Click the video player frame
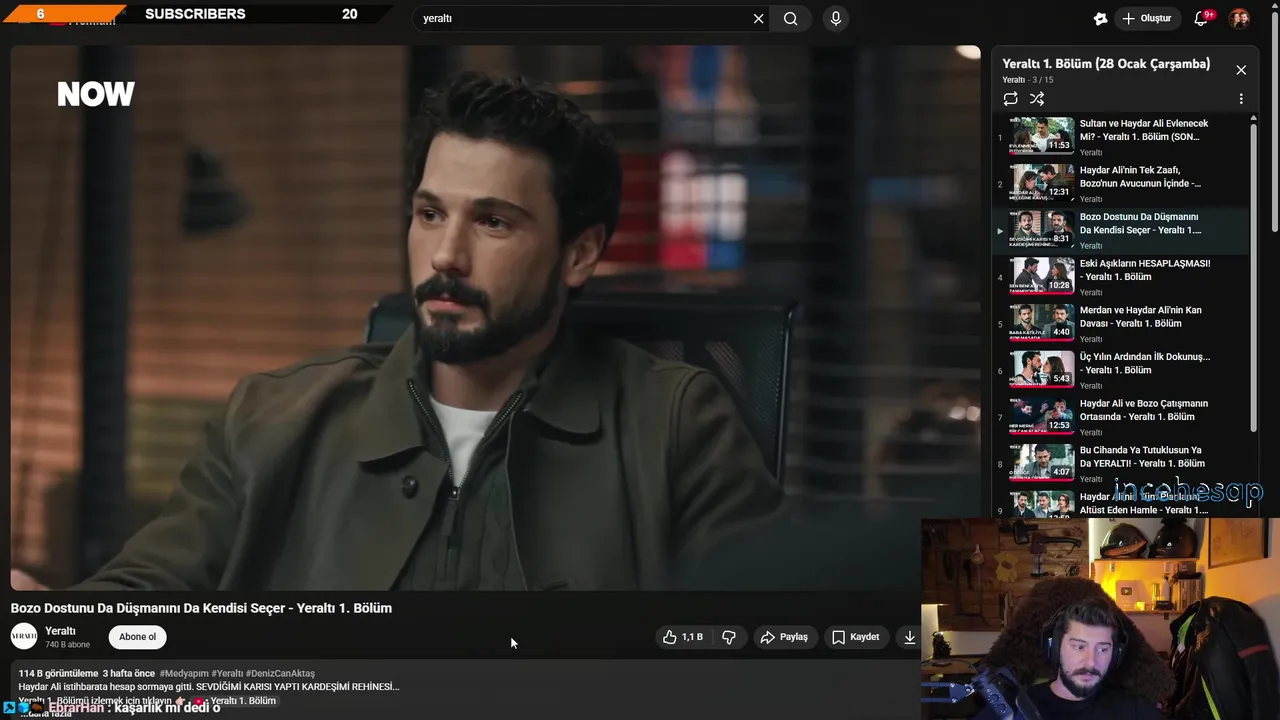 tap(495, 318)
